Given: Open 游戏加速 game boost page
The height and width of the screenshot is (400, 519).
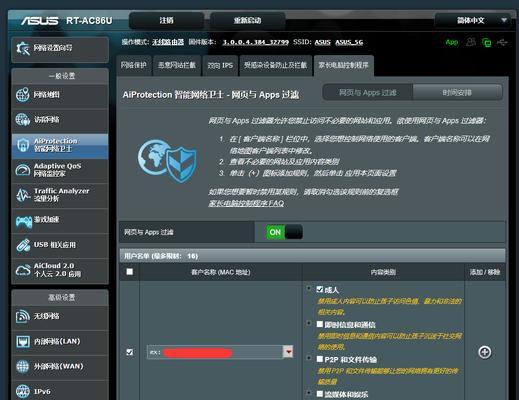Looking at the screenshot, I should click(60, 220).
